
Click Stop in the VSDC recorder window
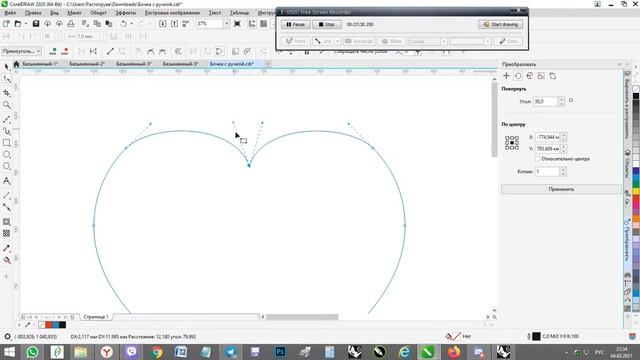coord(327,24)
